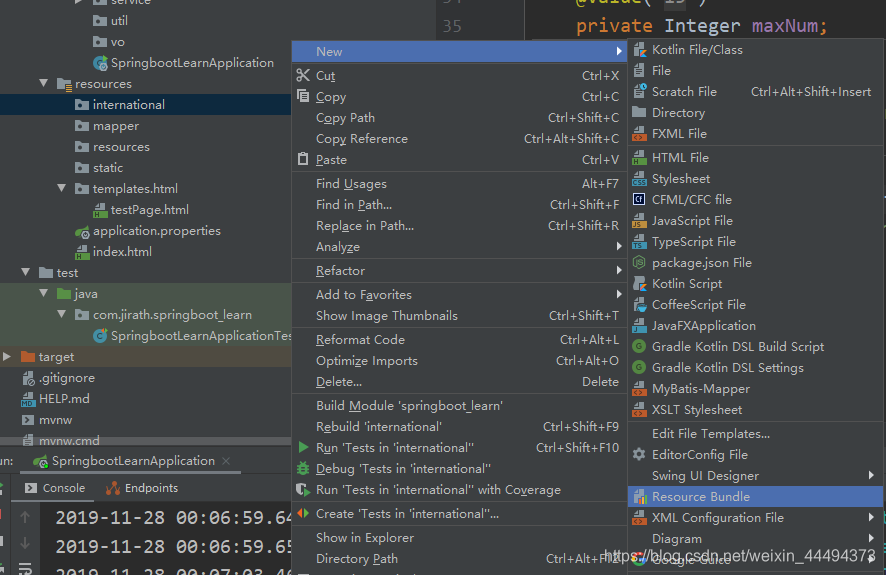This screenshot has width=886, height=575.
Task: Choose Rebuild 'international'
Action: pos(459,426)
